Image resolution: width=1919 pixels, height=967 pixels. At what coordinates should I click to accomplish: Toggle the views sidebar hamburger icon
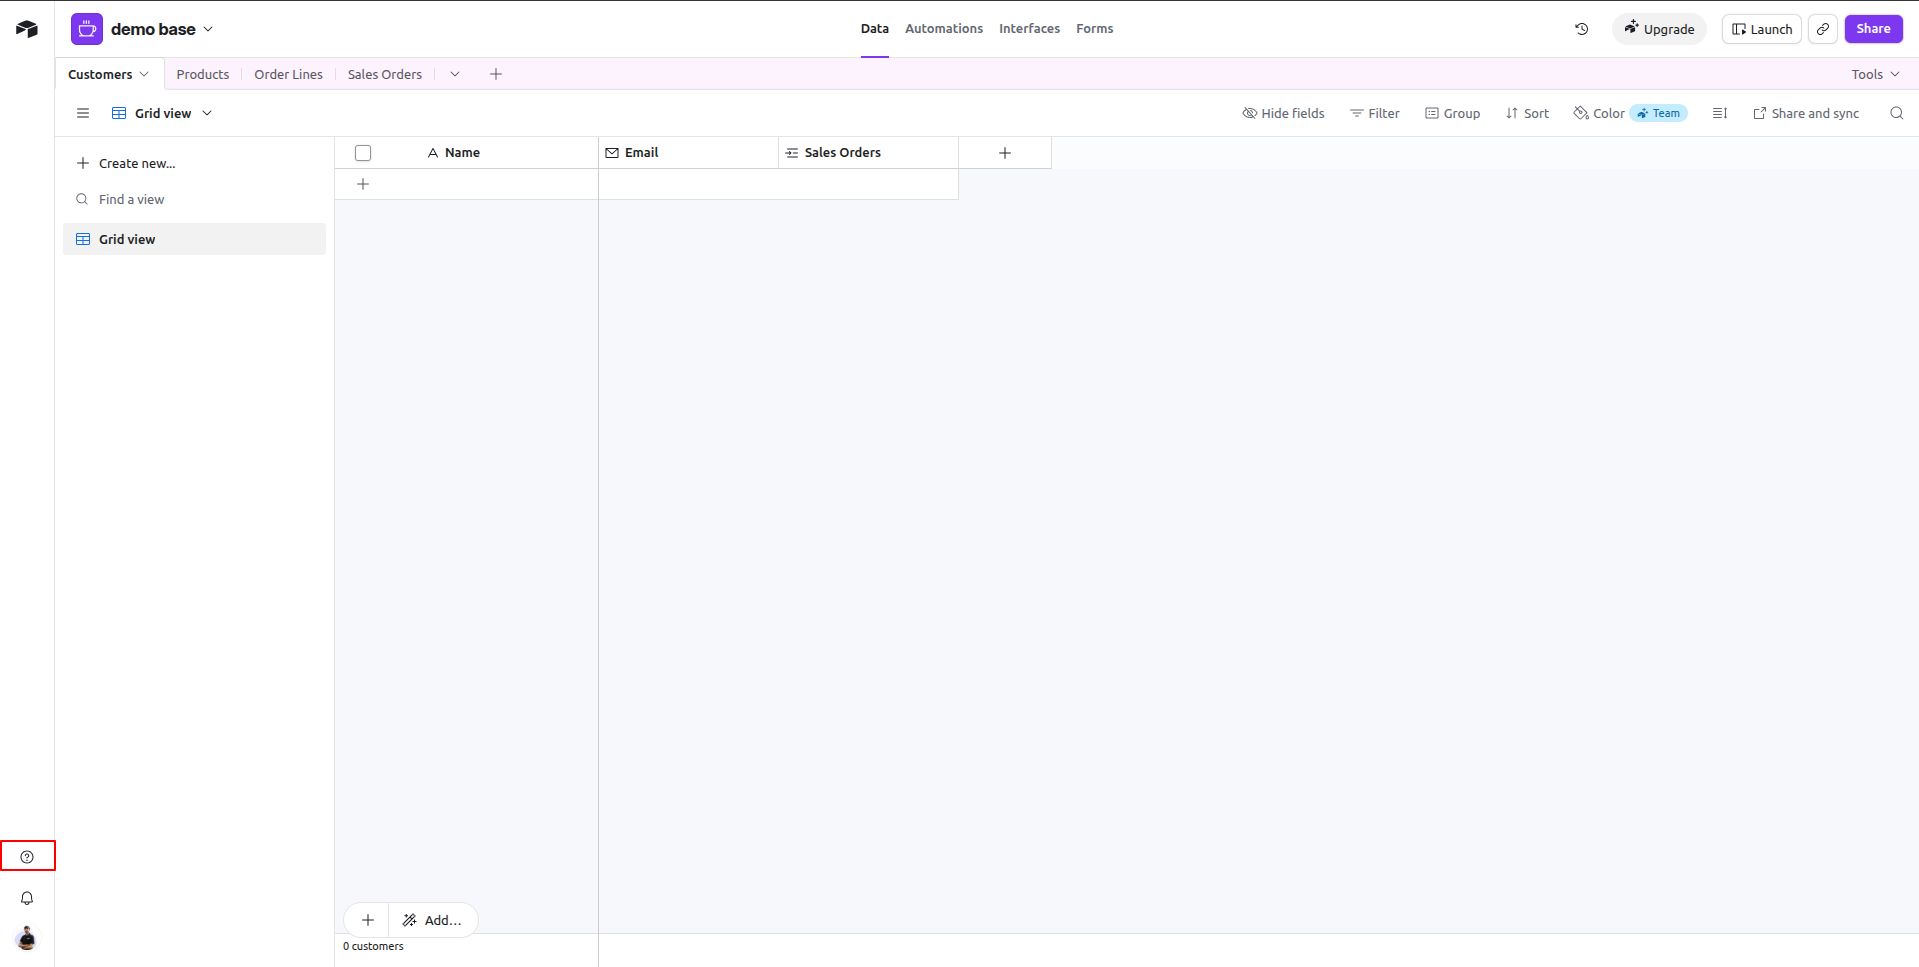[x=83, y=113]
